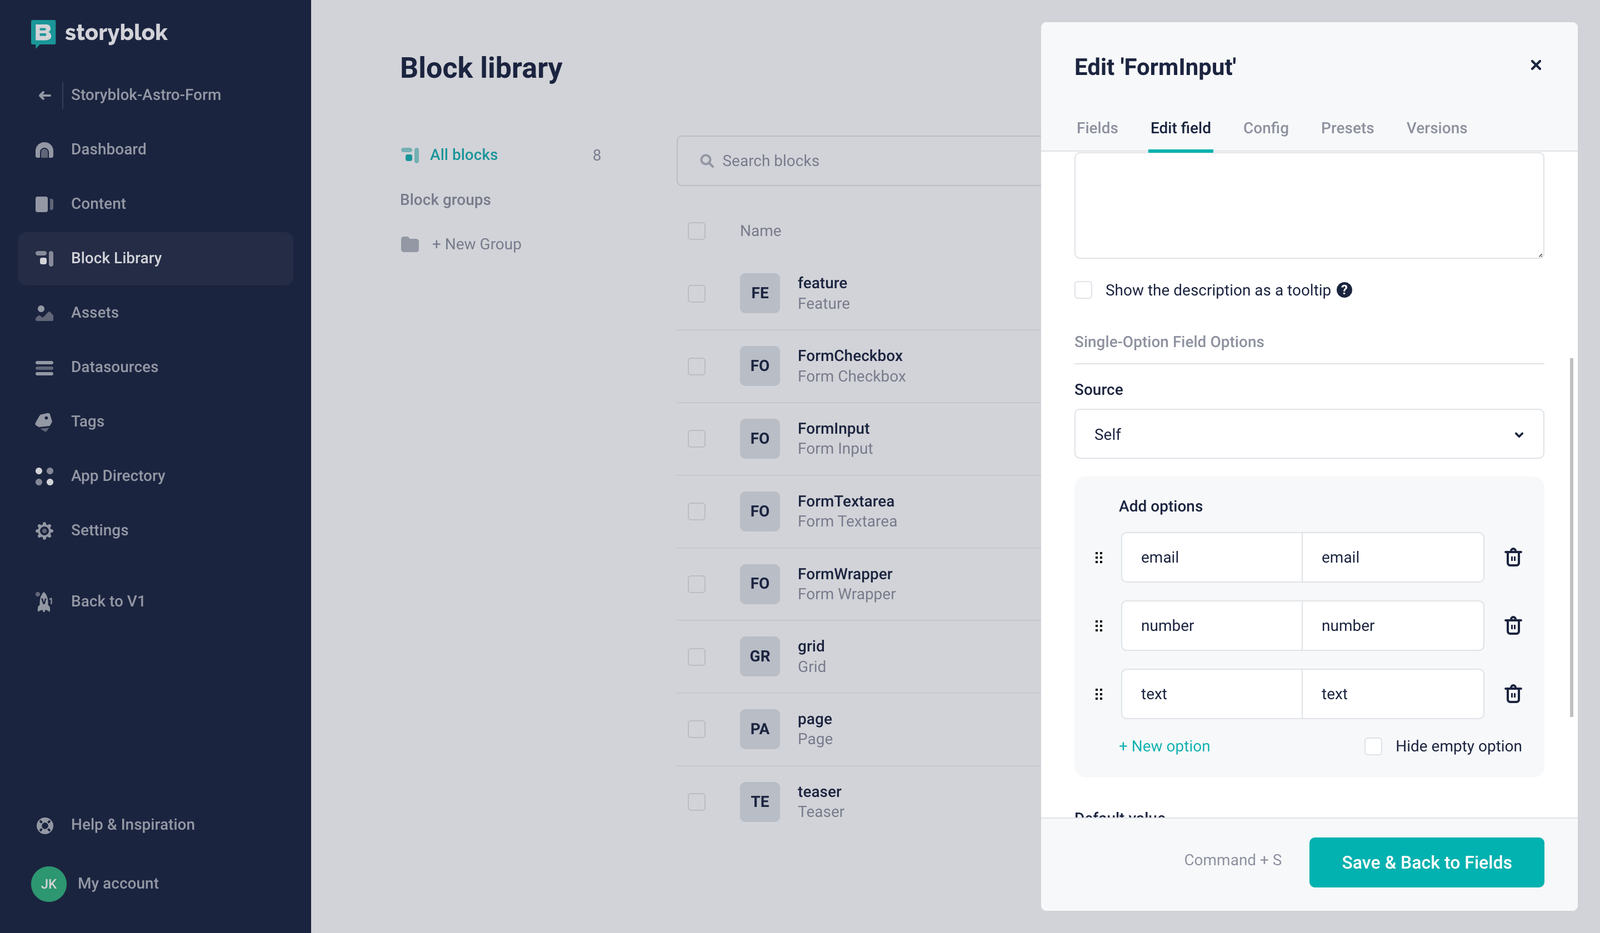Open the tooltip help question mark icon
1600x933 pixels.
tap(1344, 290)
